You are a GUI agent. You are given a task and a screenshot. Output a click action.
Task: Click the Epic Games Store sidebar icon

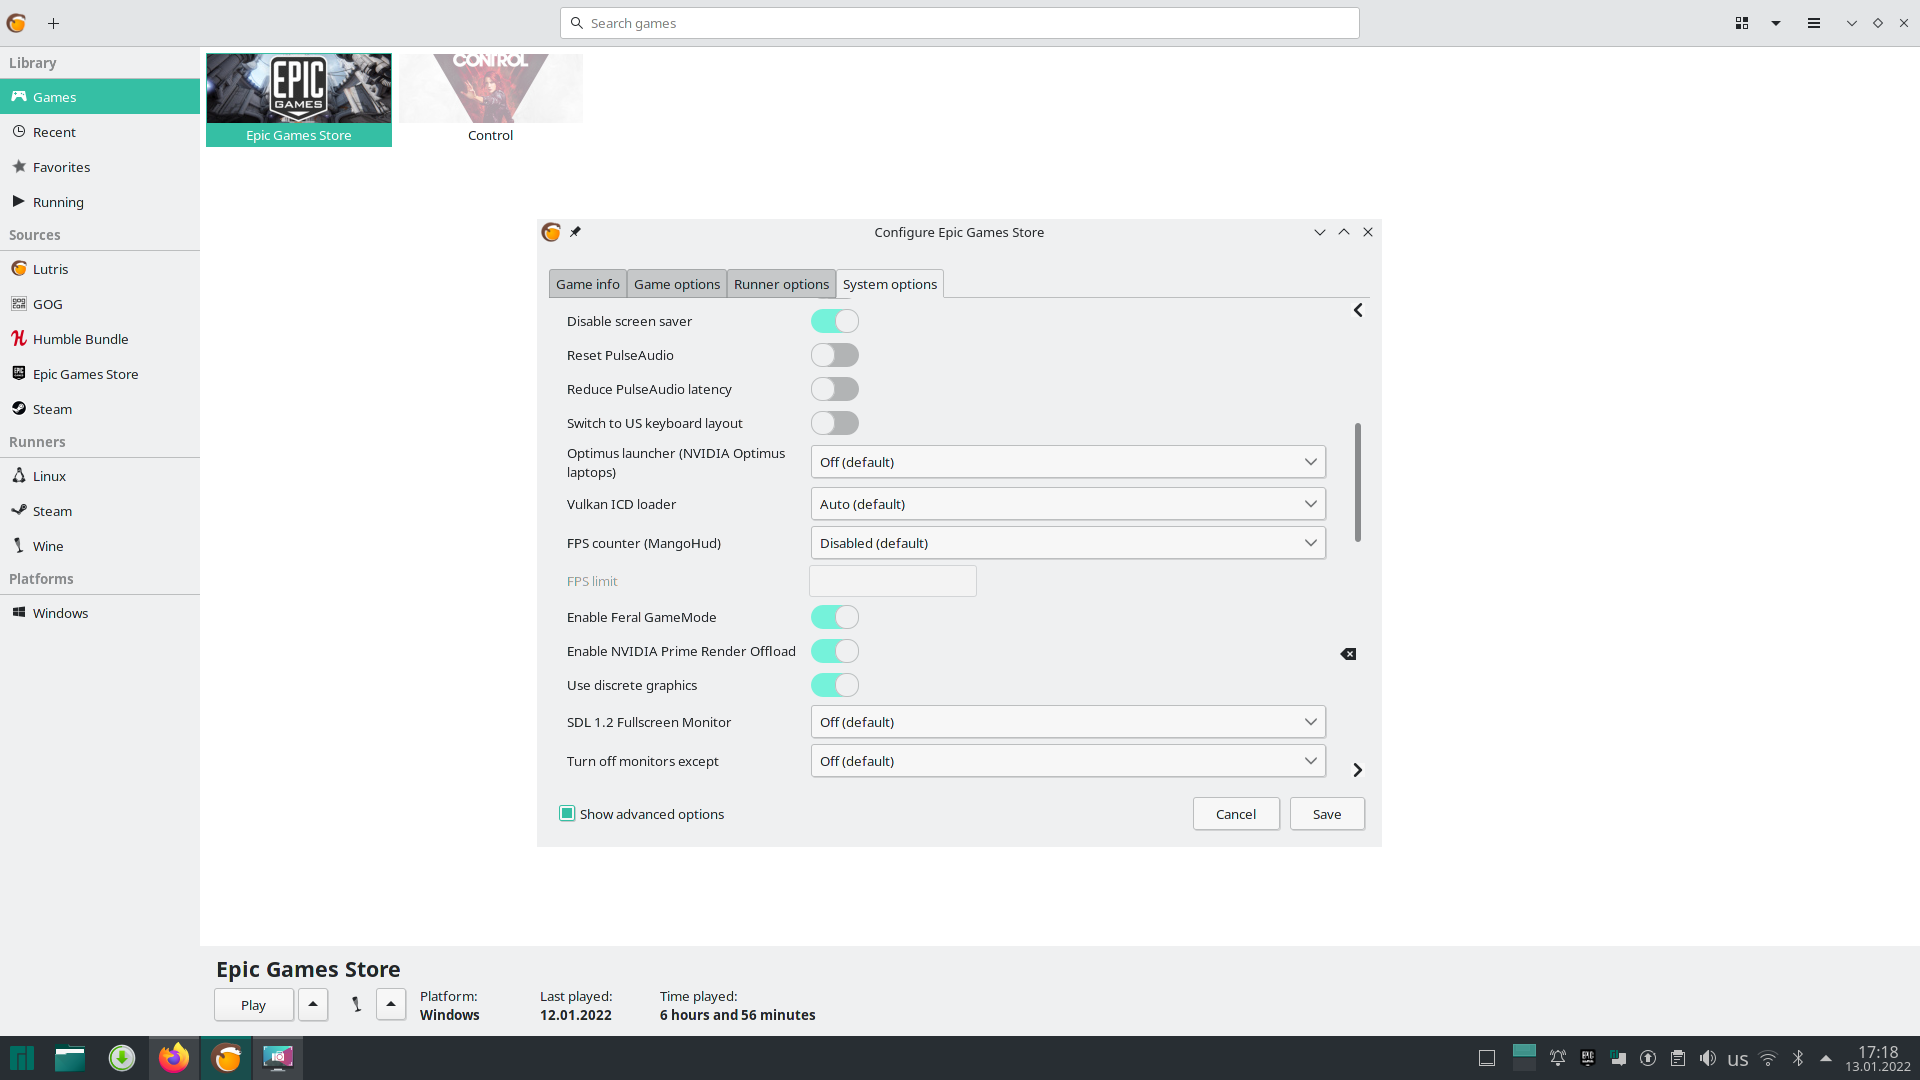(18, 373)
